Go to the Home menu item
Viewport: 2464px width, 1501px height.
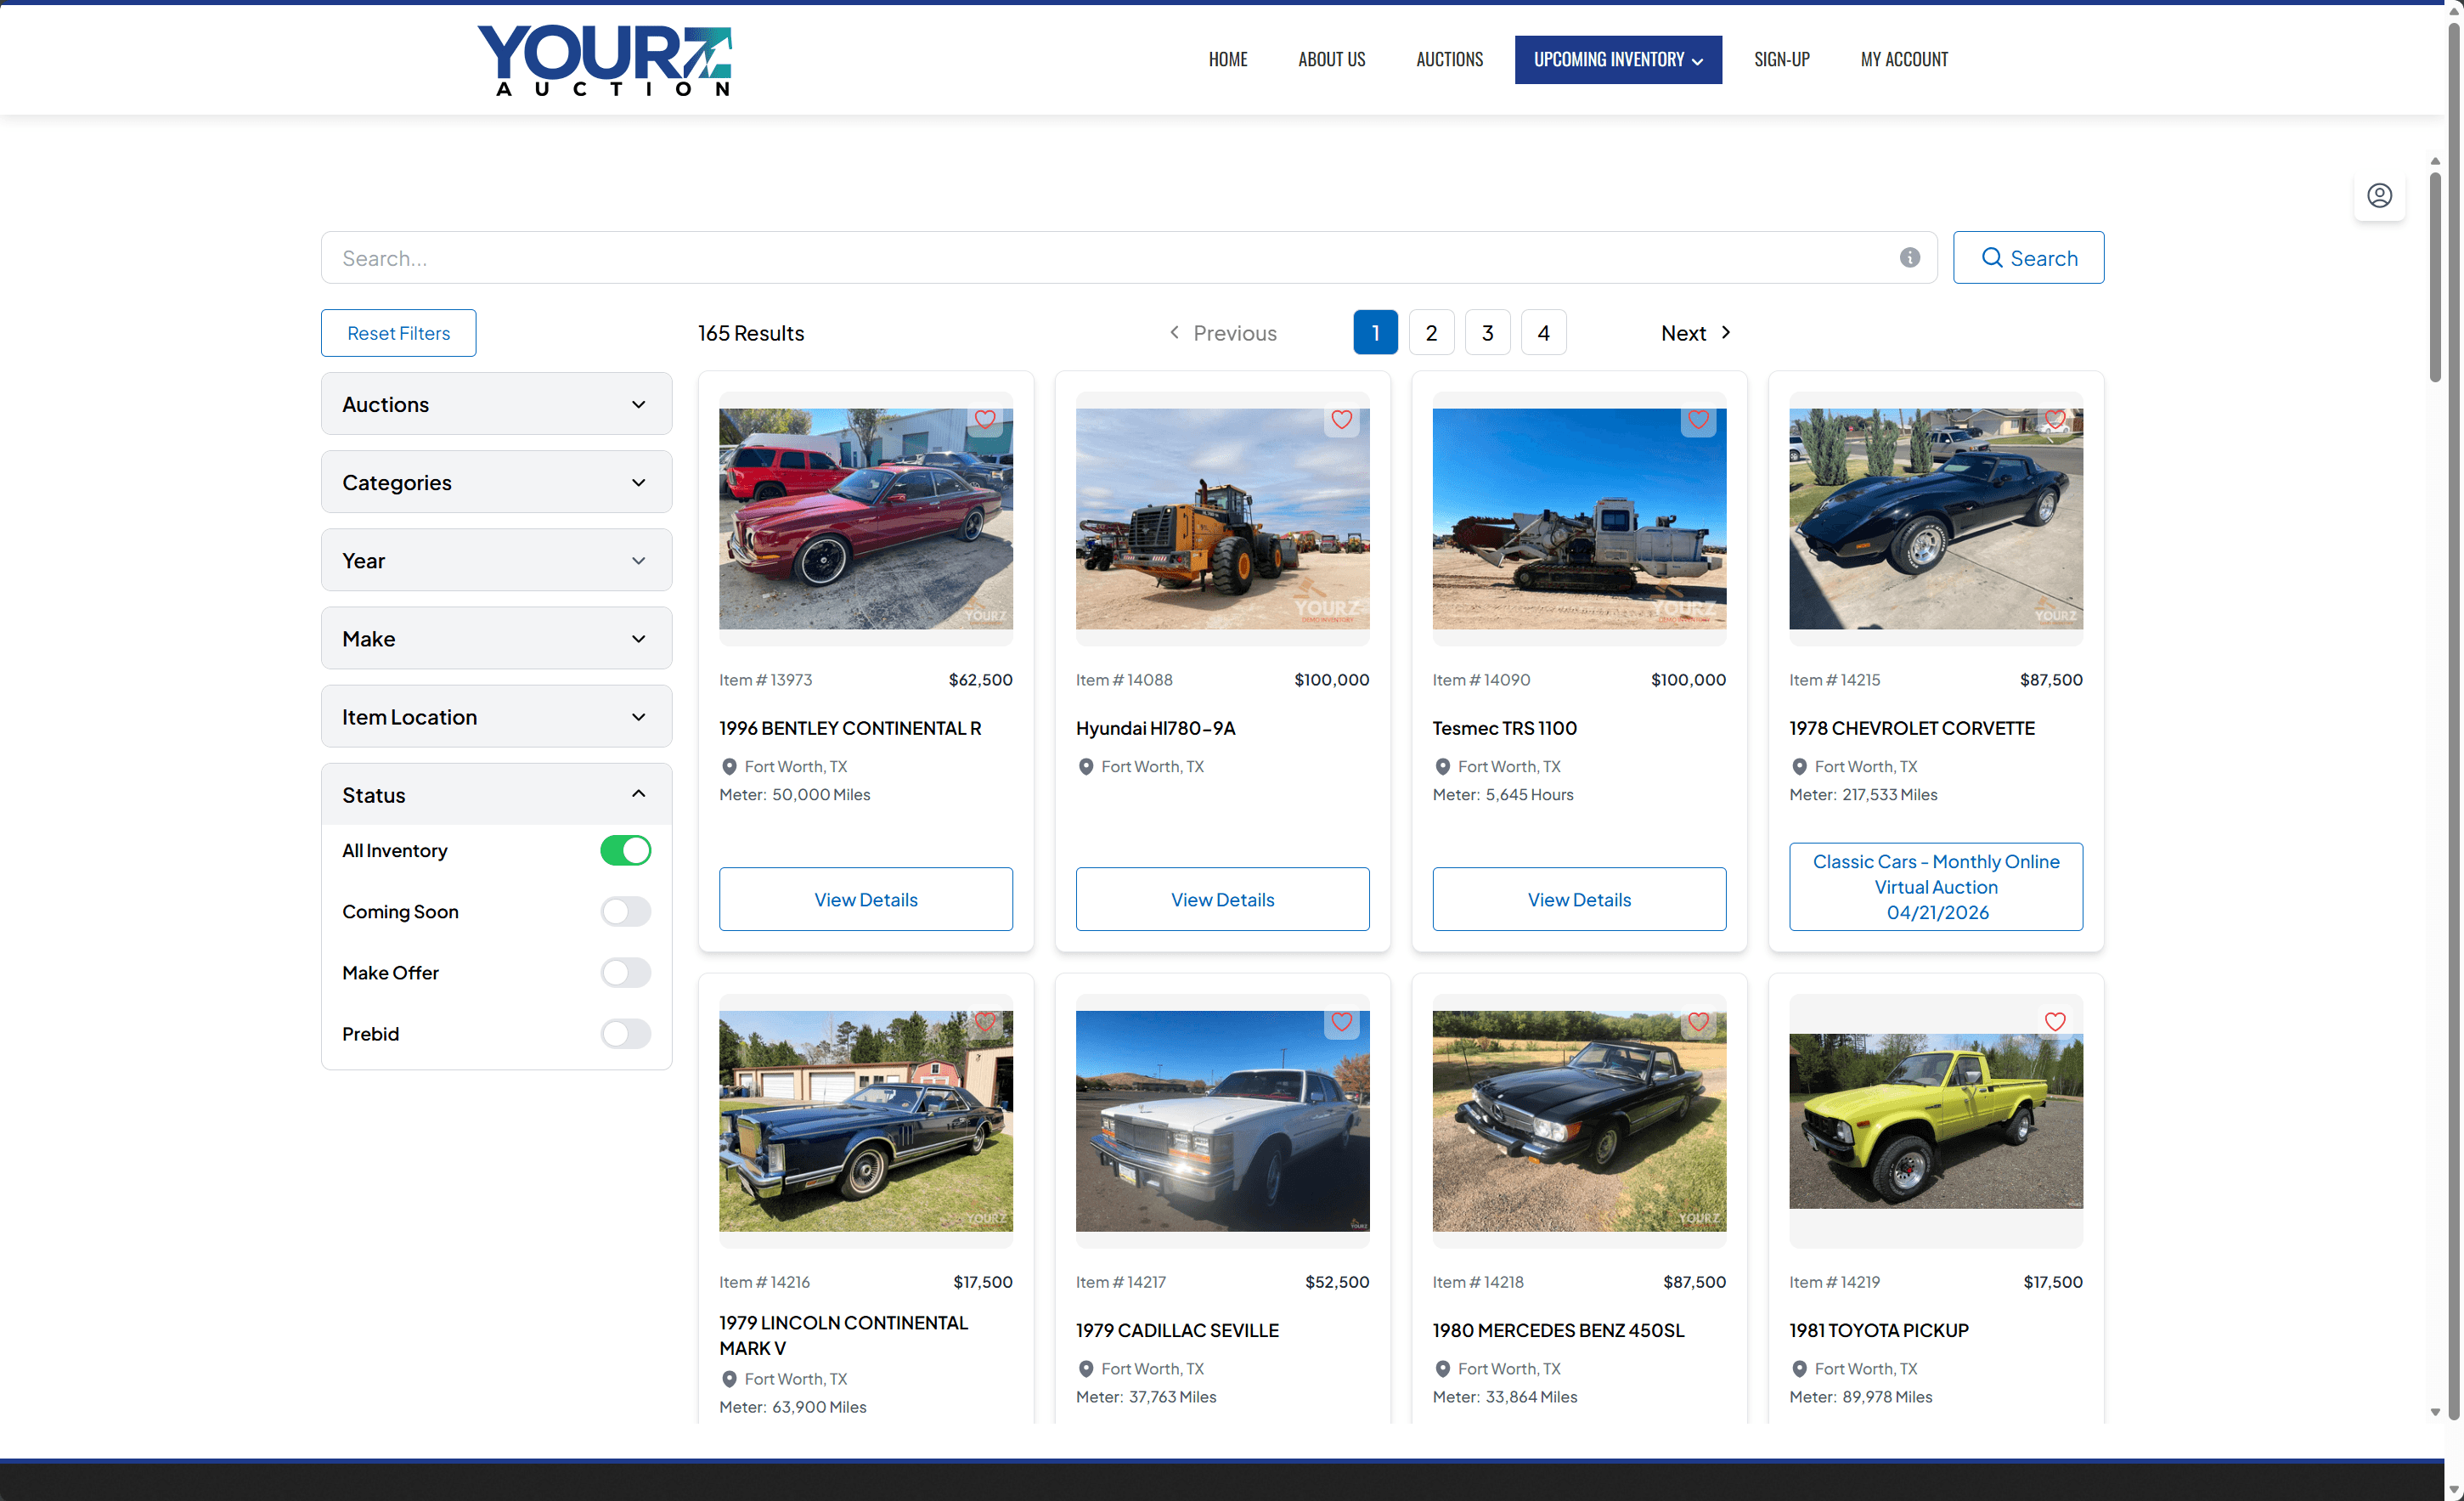click(1227, 60)
